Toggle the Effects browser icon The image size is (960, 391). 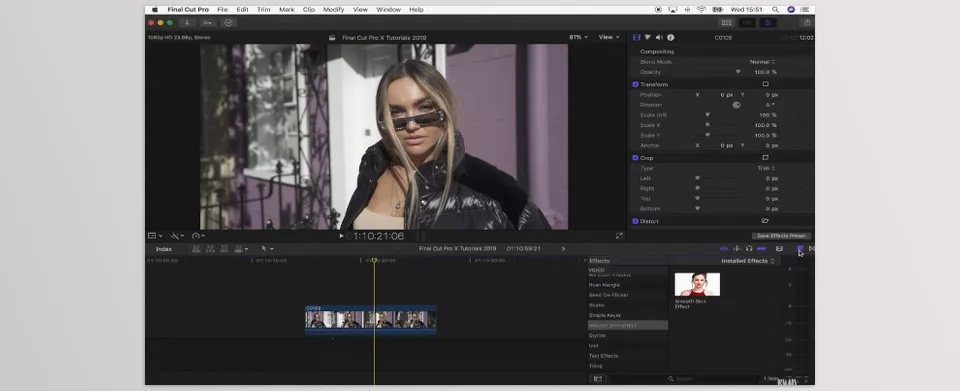[800, 248]
